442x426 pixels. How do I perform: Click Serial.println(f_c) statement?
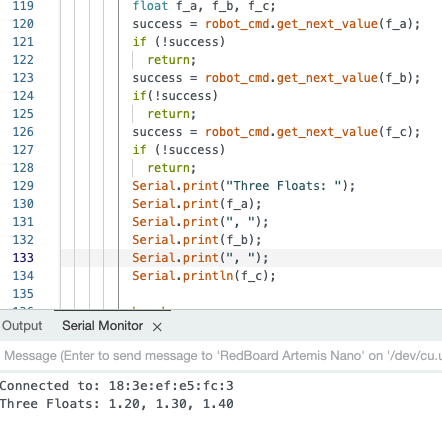tap(204, 276)
